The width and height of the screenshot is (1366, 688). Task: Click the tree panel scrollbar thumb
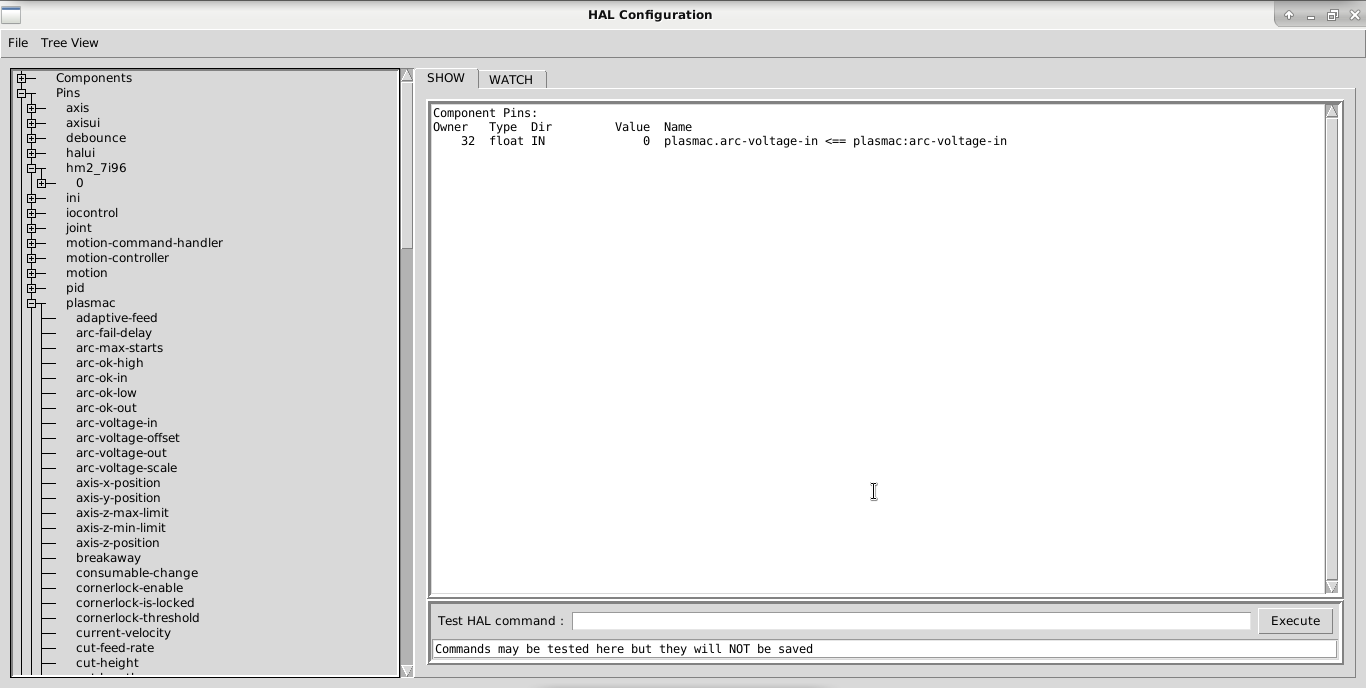(x=407, y=166)
